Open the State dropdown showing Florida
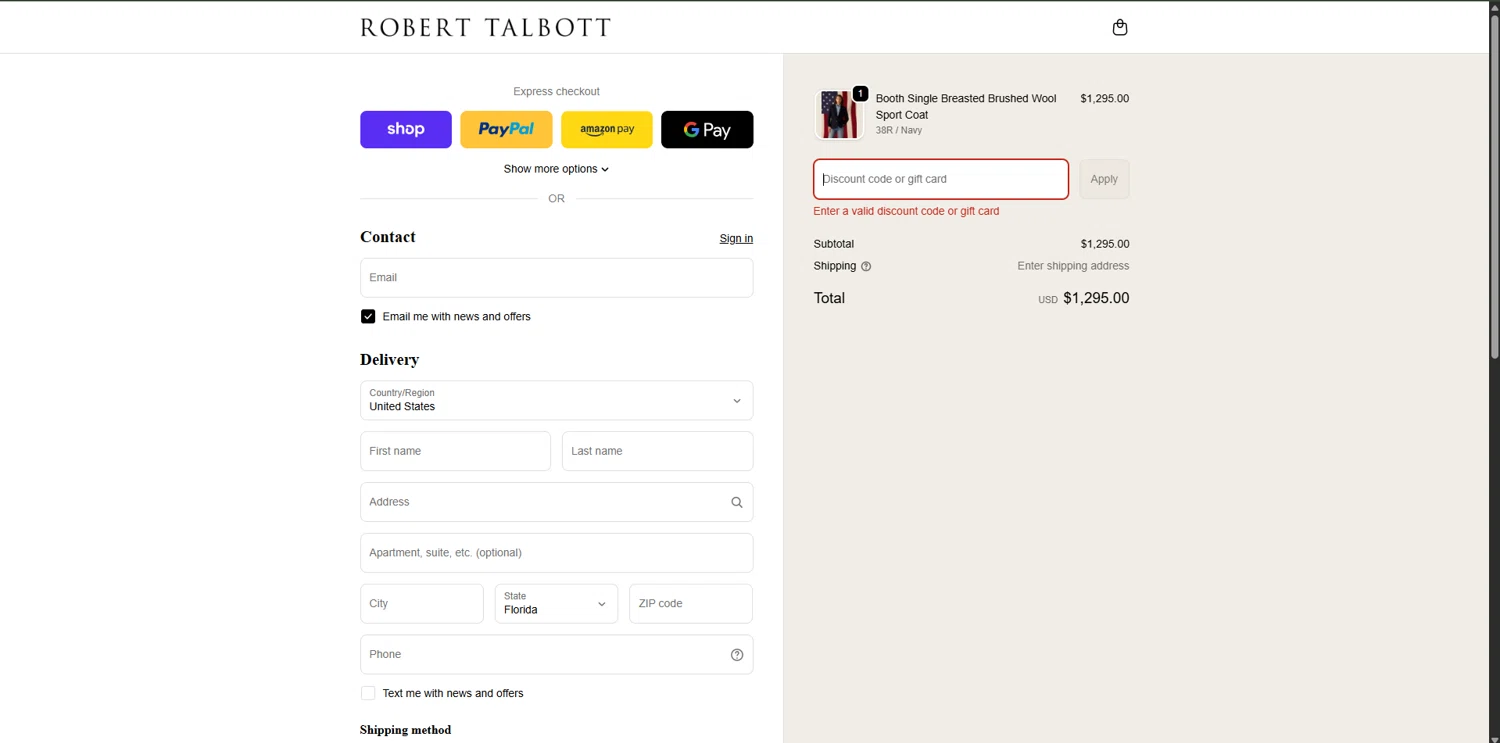 (556, 604)
